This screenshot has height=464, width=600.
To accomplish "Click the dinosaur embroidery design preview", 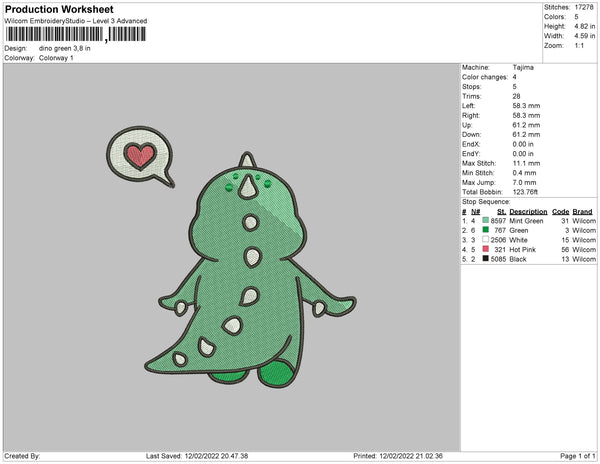I will point(251,270).
